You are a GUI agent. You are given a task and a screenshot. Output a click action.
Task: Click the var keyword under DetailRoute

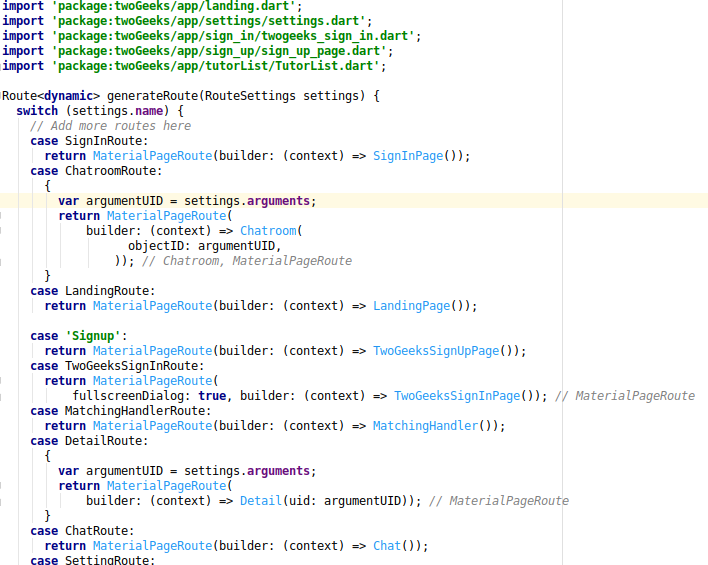(69, 471)
